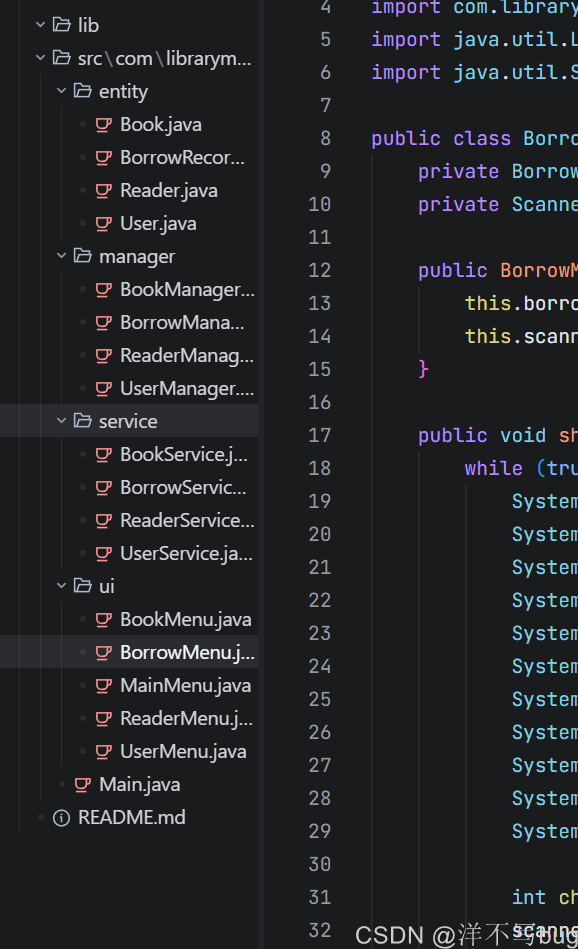Open BookManager... file
The width and height of the screenshot is (578, 949).
click(x=188, y=289)
